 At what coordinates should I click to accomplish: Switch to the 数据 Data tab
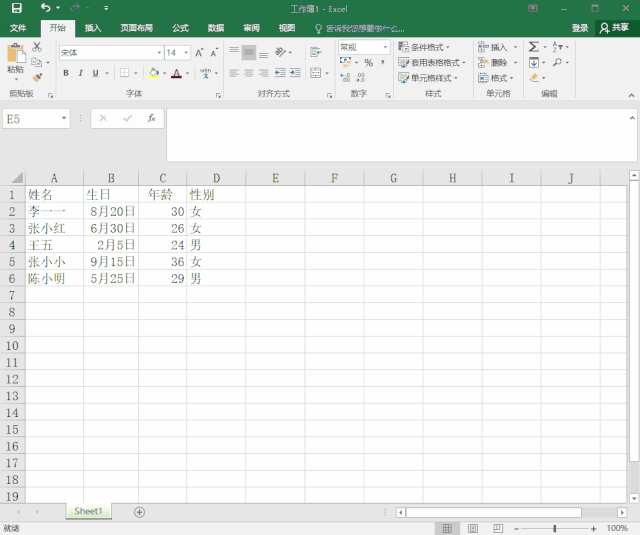coord(216,28)
